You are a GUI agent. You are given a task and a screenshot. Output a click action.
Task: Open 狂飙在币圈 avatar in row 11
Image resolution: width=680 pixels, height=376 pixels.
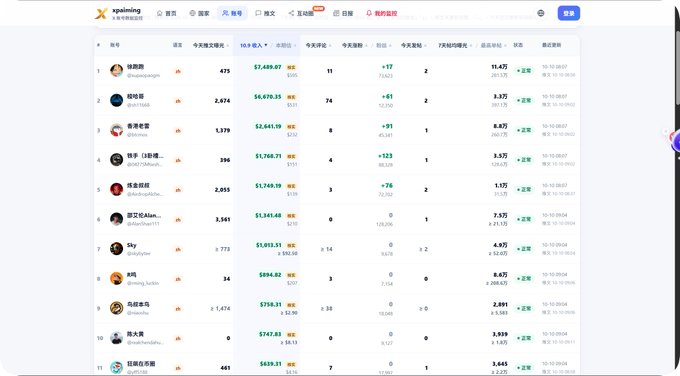(116, 367)
